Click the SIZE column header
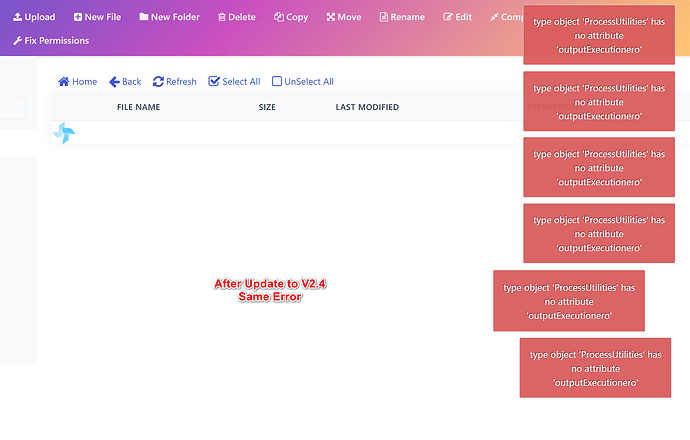 [x=267, y=107]
